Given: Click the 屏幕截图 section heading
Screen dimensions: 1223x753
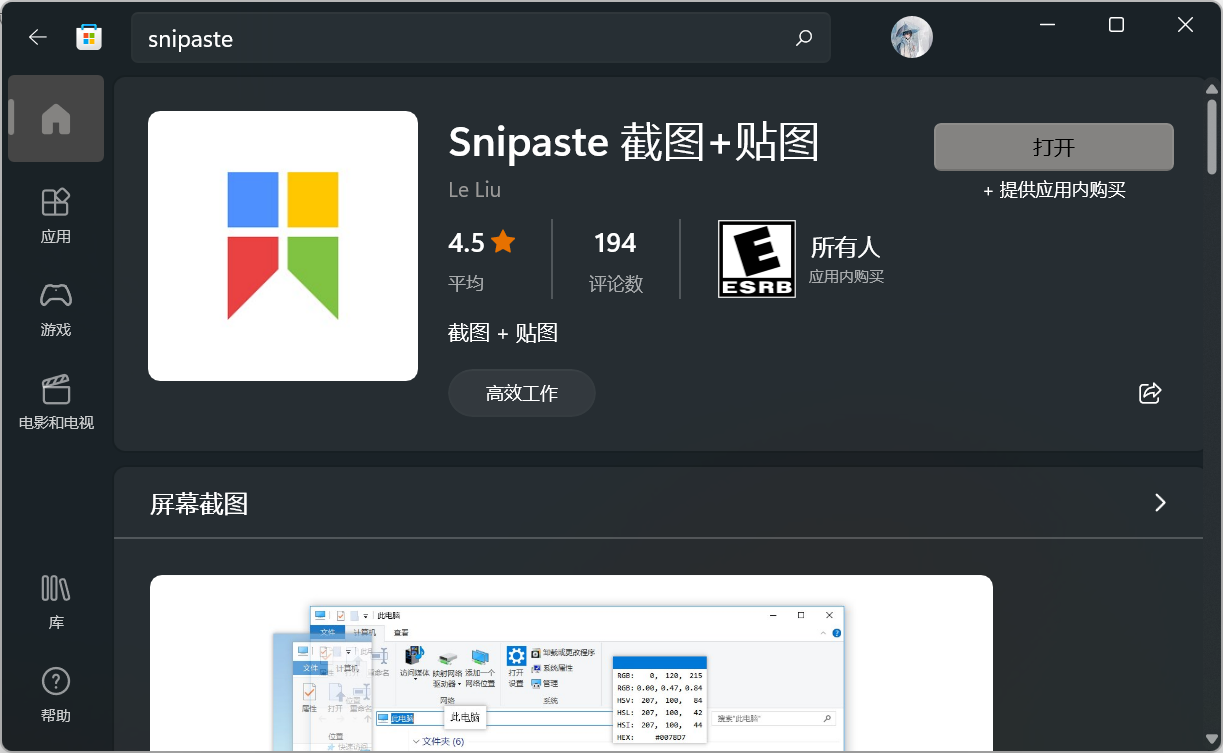Looking at the screenshot, I should 199,504.
